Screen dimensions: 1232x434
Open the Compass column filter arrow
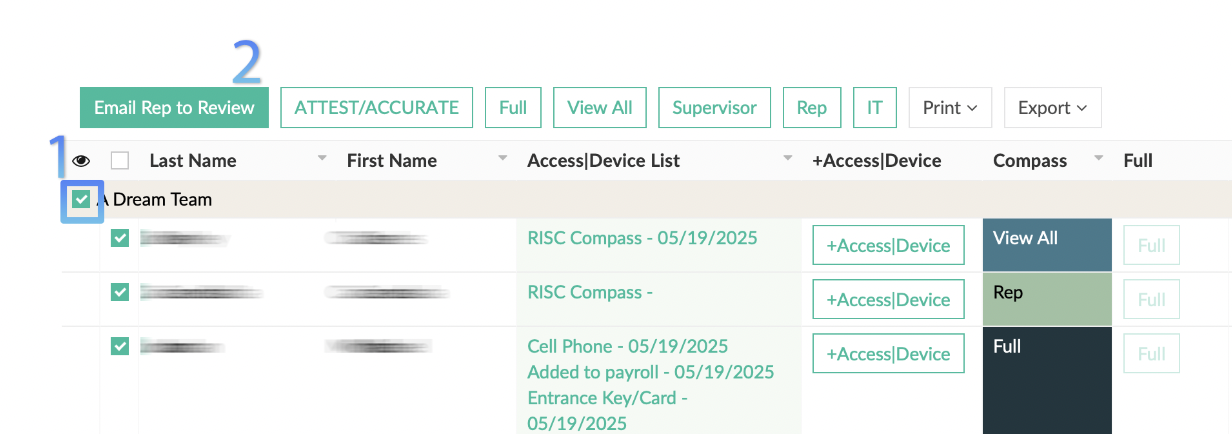(1100, 159)
